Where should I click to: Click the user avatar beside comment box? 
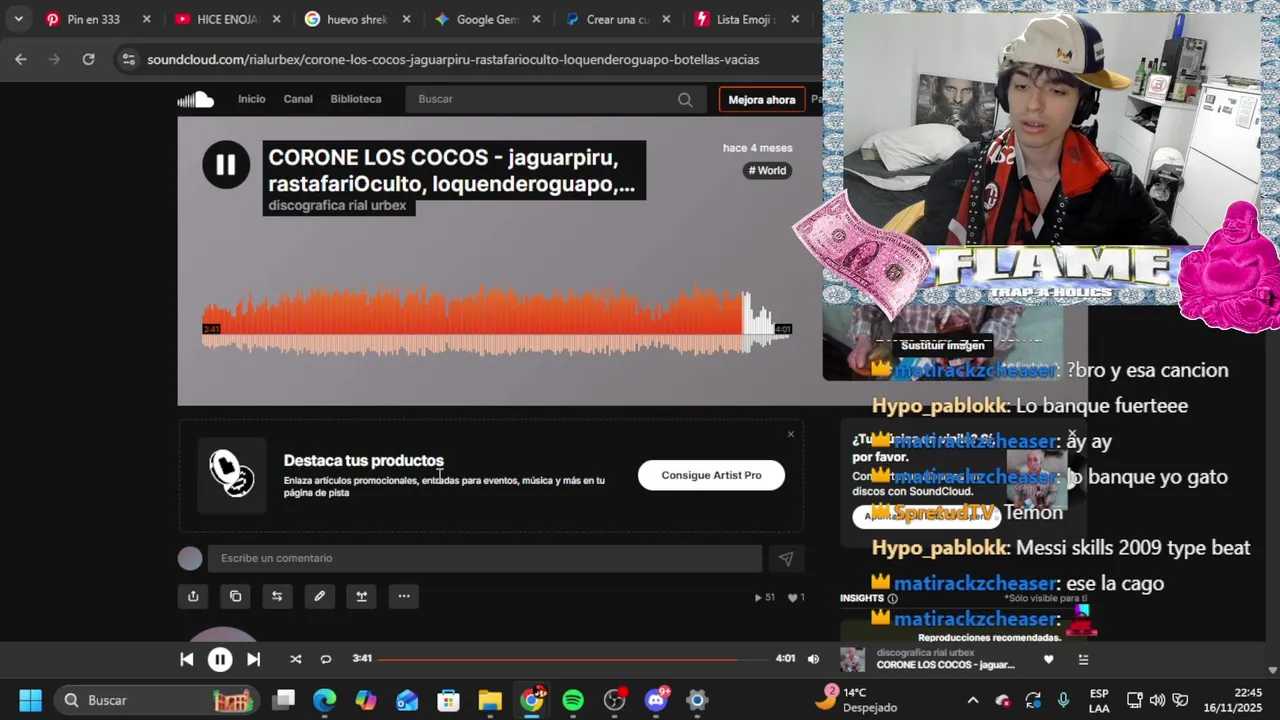click(190, 558)
